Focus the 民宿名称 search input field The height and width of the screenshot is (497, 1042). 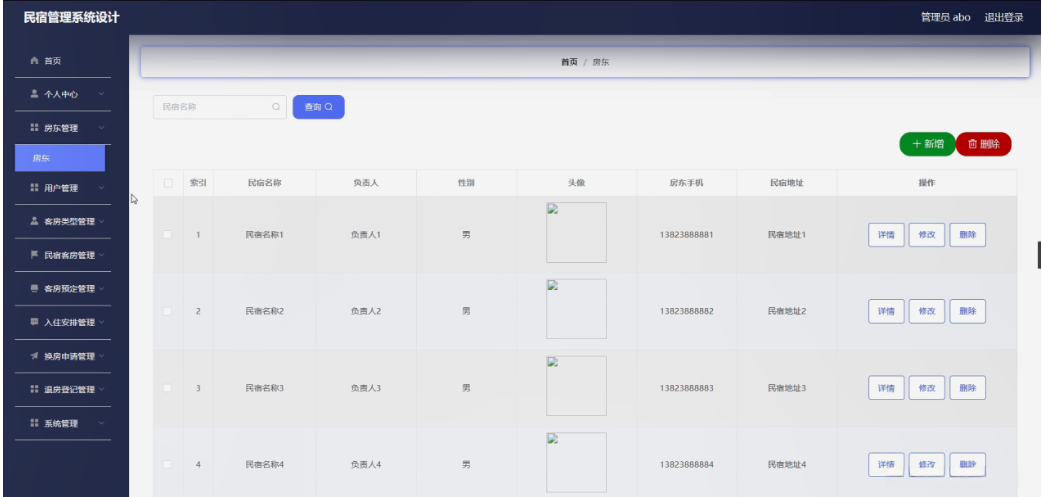219,107
